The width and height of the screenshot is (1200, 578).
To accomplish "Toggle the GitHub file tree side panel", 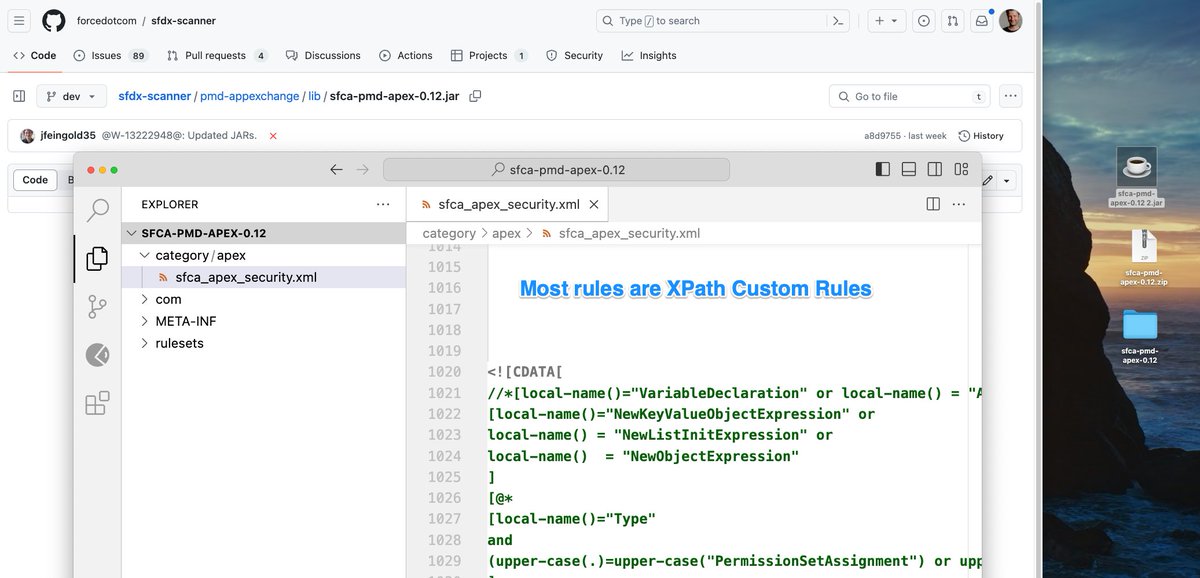I will point(19,96).
